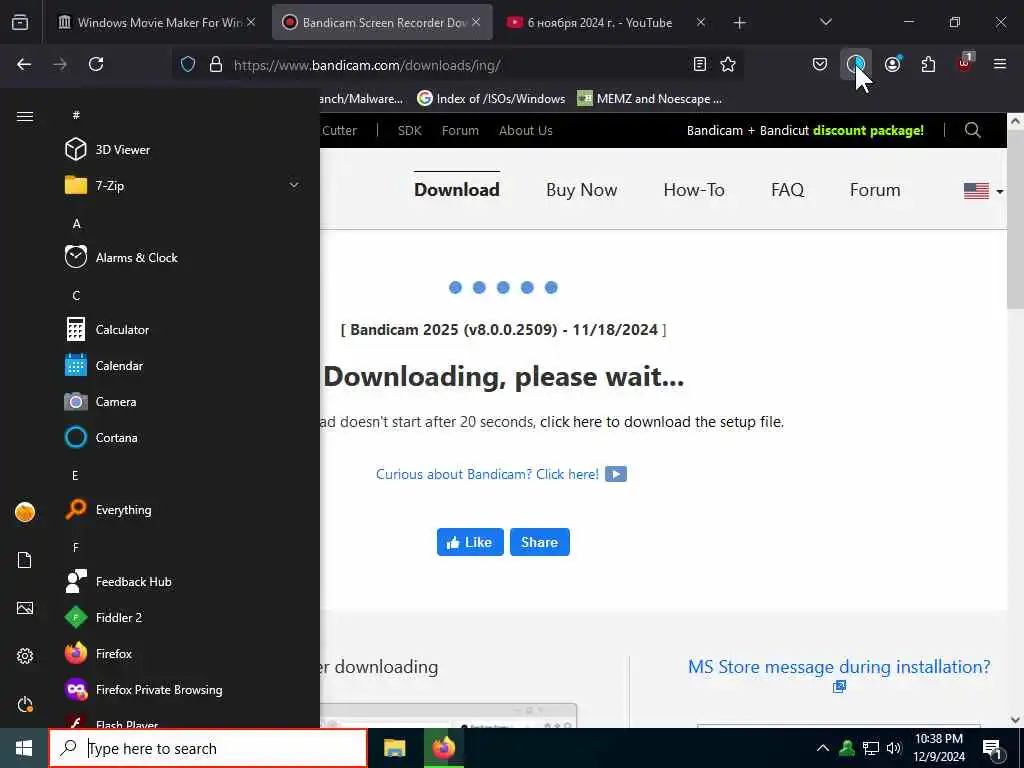Open Settings gear in Start sidebar
The image size is (1024, 768).
point(25,656)
